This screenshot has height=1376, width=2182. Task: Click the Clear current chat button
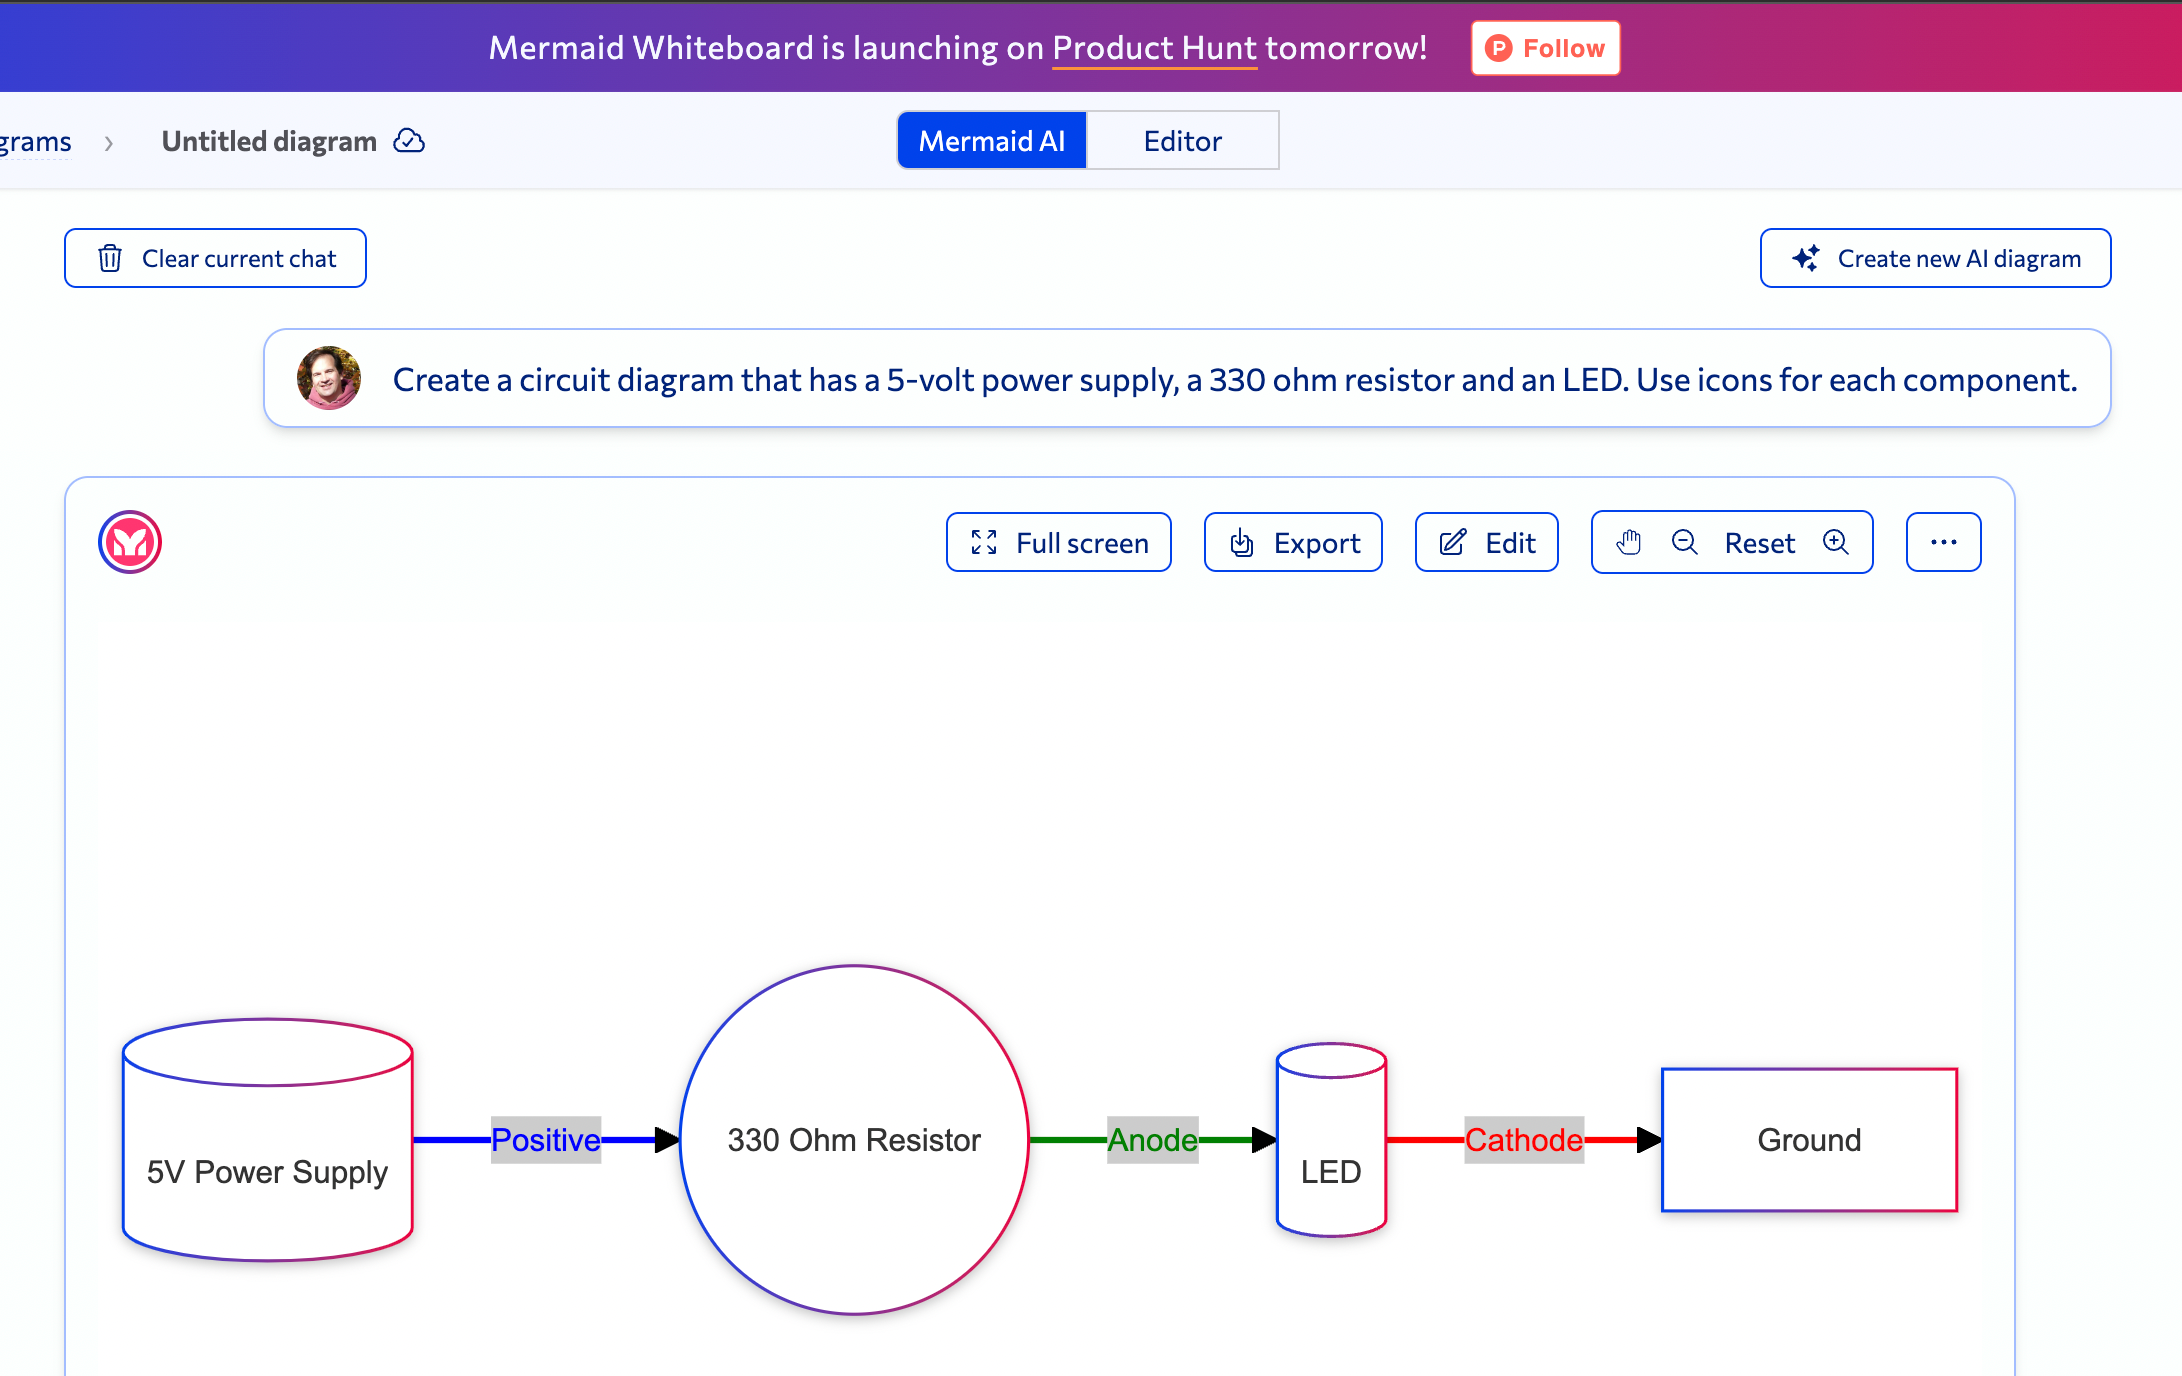(216, 258)
